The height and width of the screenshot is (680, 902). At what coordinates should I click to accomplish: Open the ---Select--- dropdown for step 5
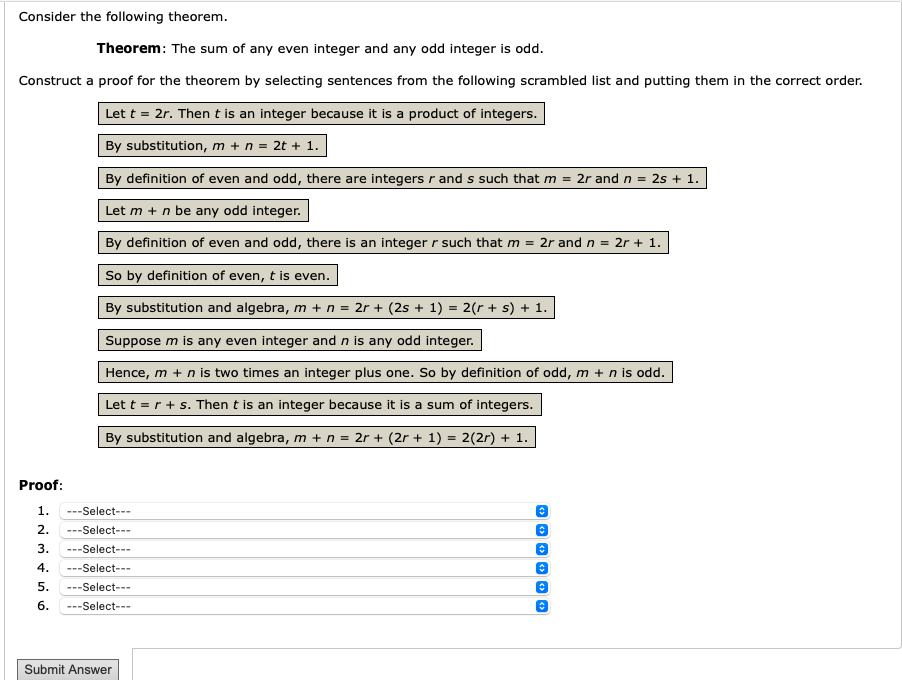300,587
